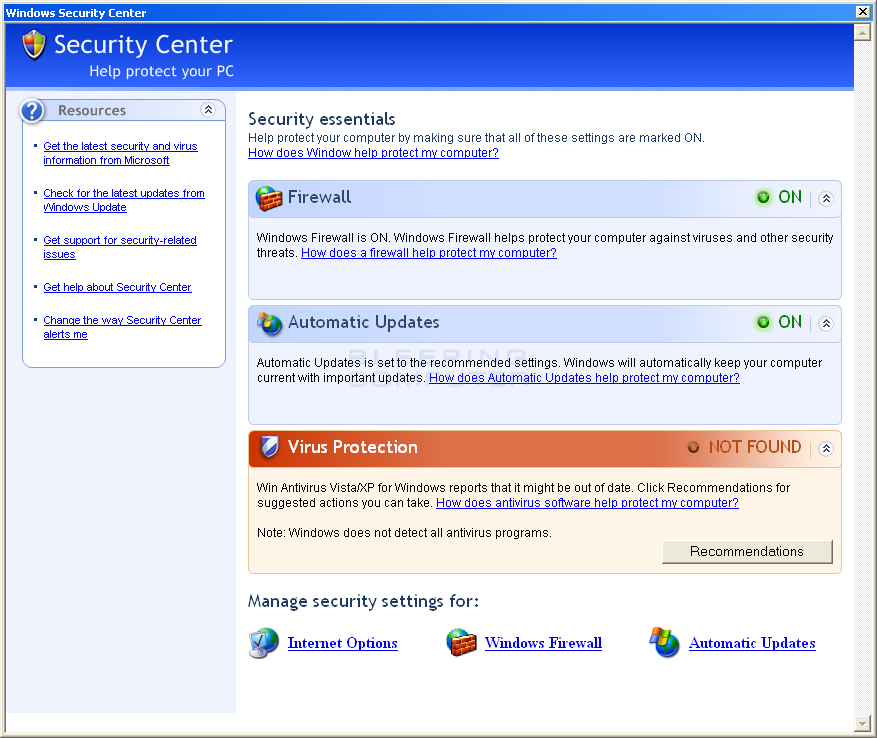Click the scrollbar up arrow
The image size is (877, 738).
(862, 33)
